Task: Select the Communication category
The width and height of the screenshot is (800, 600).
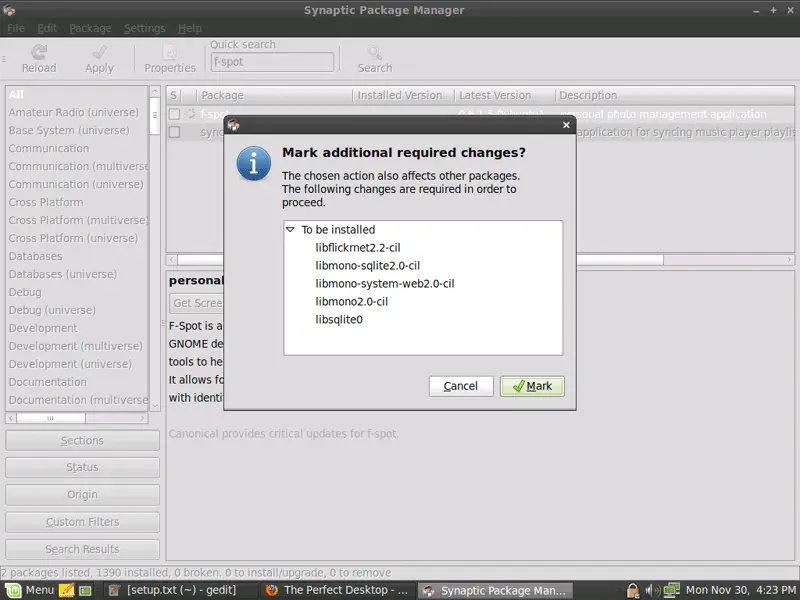Action: click(x=48, y=148)
